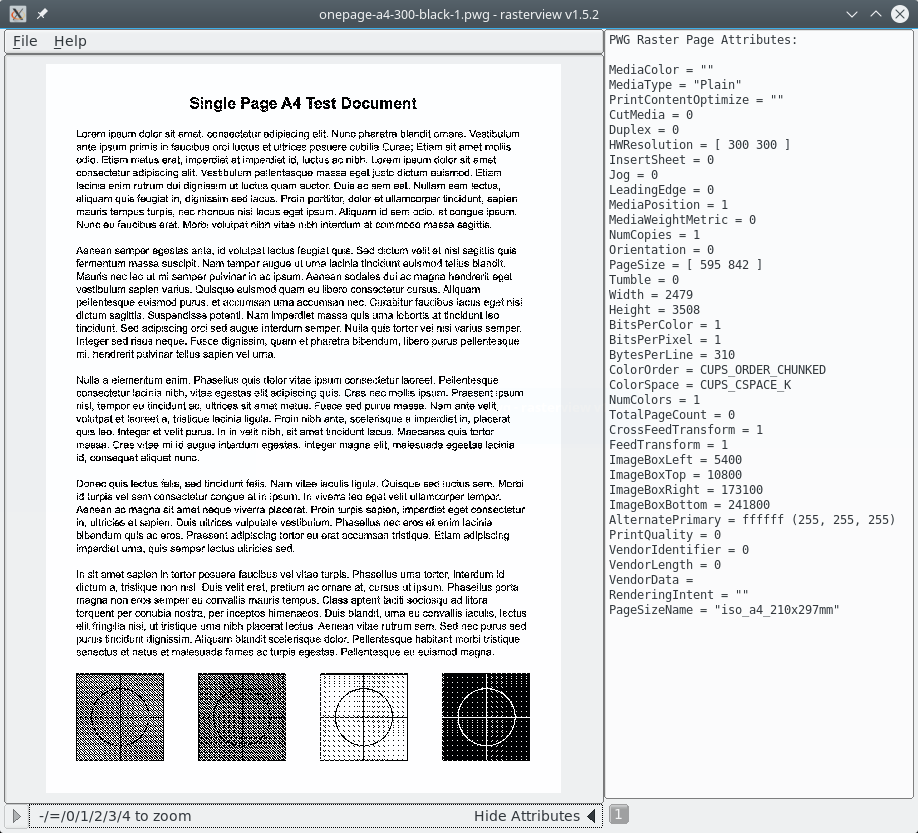
Task: Close the rasterview window
Action: [x=900, y=14]
